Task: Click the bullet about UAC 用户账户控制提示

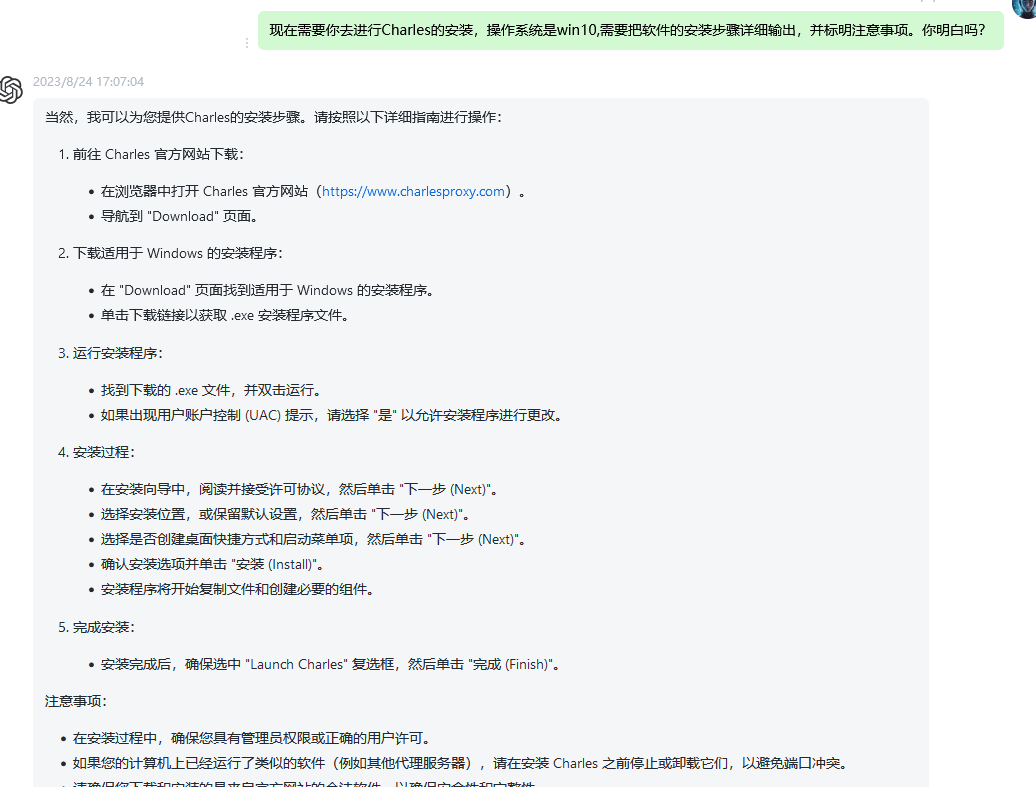Action: 330,415
